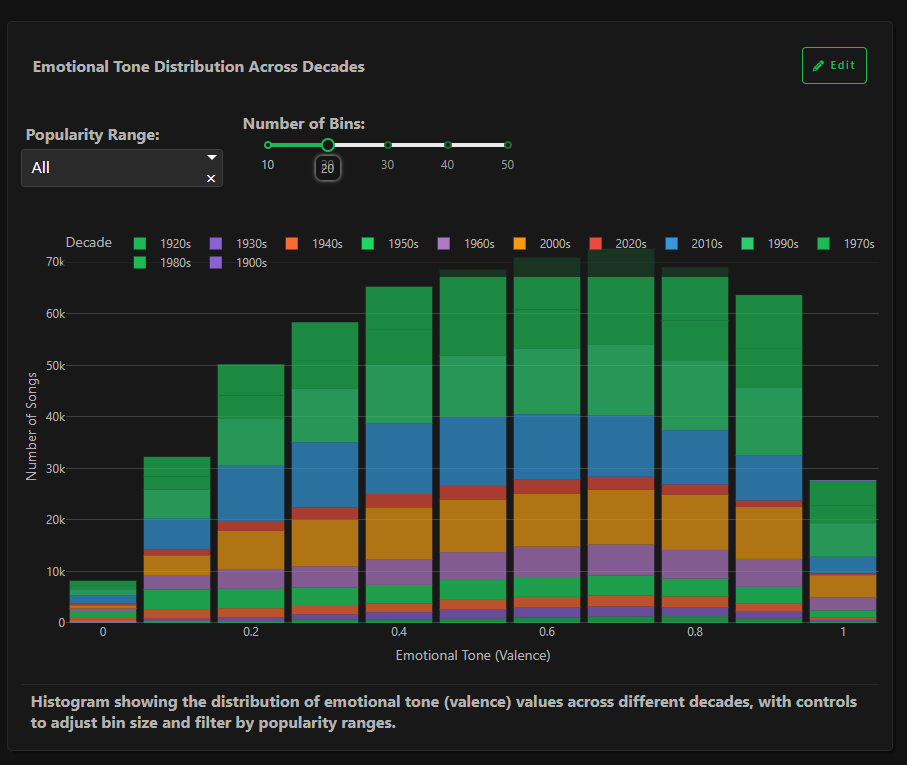Clear the Popularity Range selection with X

211,179
